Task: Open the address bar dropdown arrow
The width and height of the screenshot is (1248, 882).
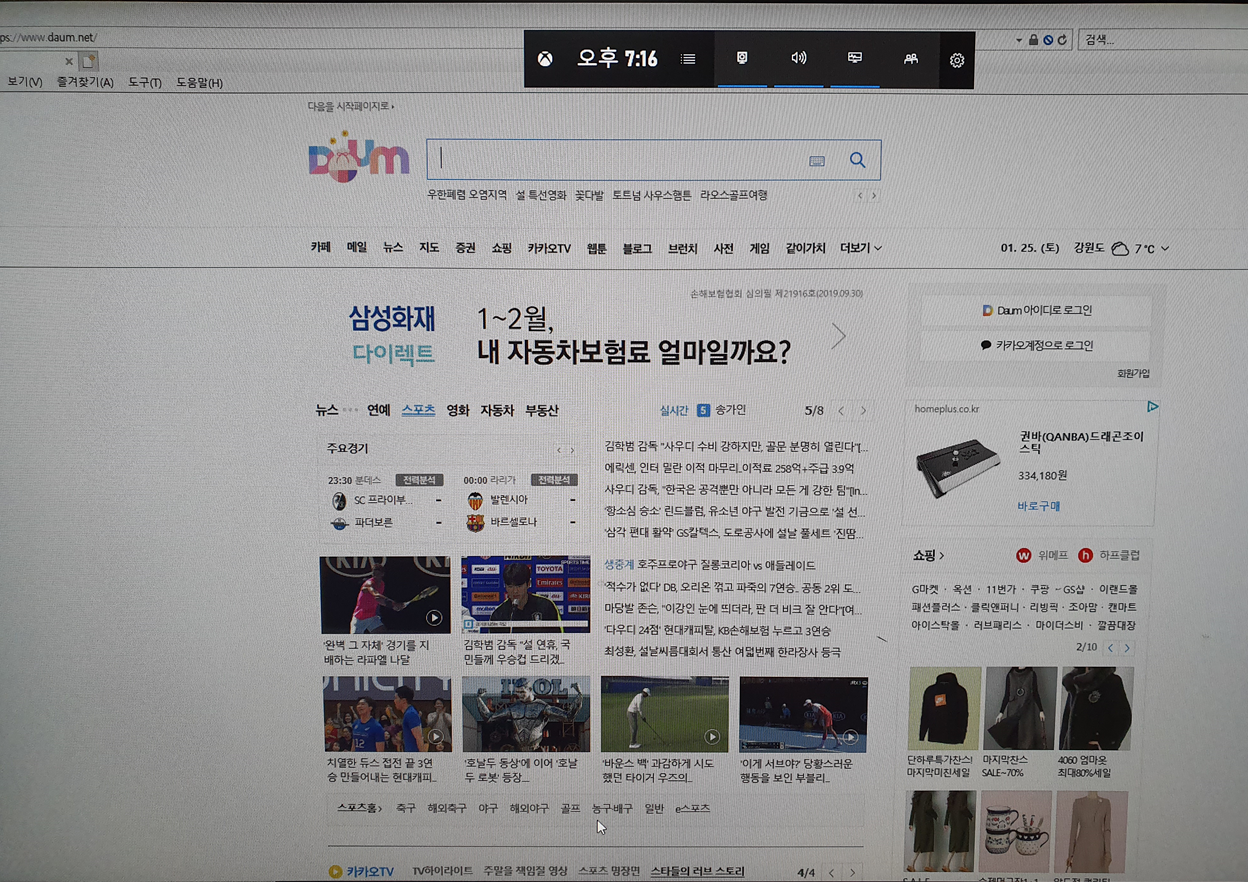Action: pyautogui.click(x=1018, y=40)
